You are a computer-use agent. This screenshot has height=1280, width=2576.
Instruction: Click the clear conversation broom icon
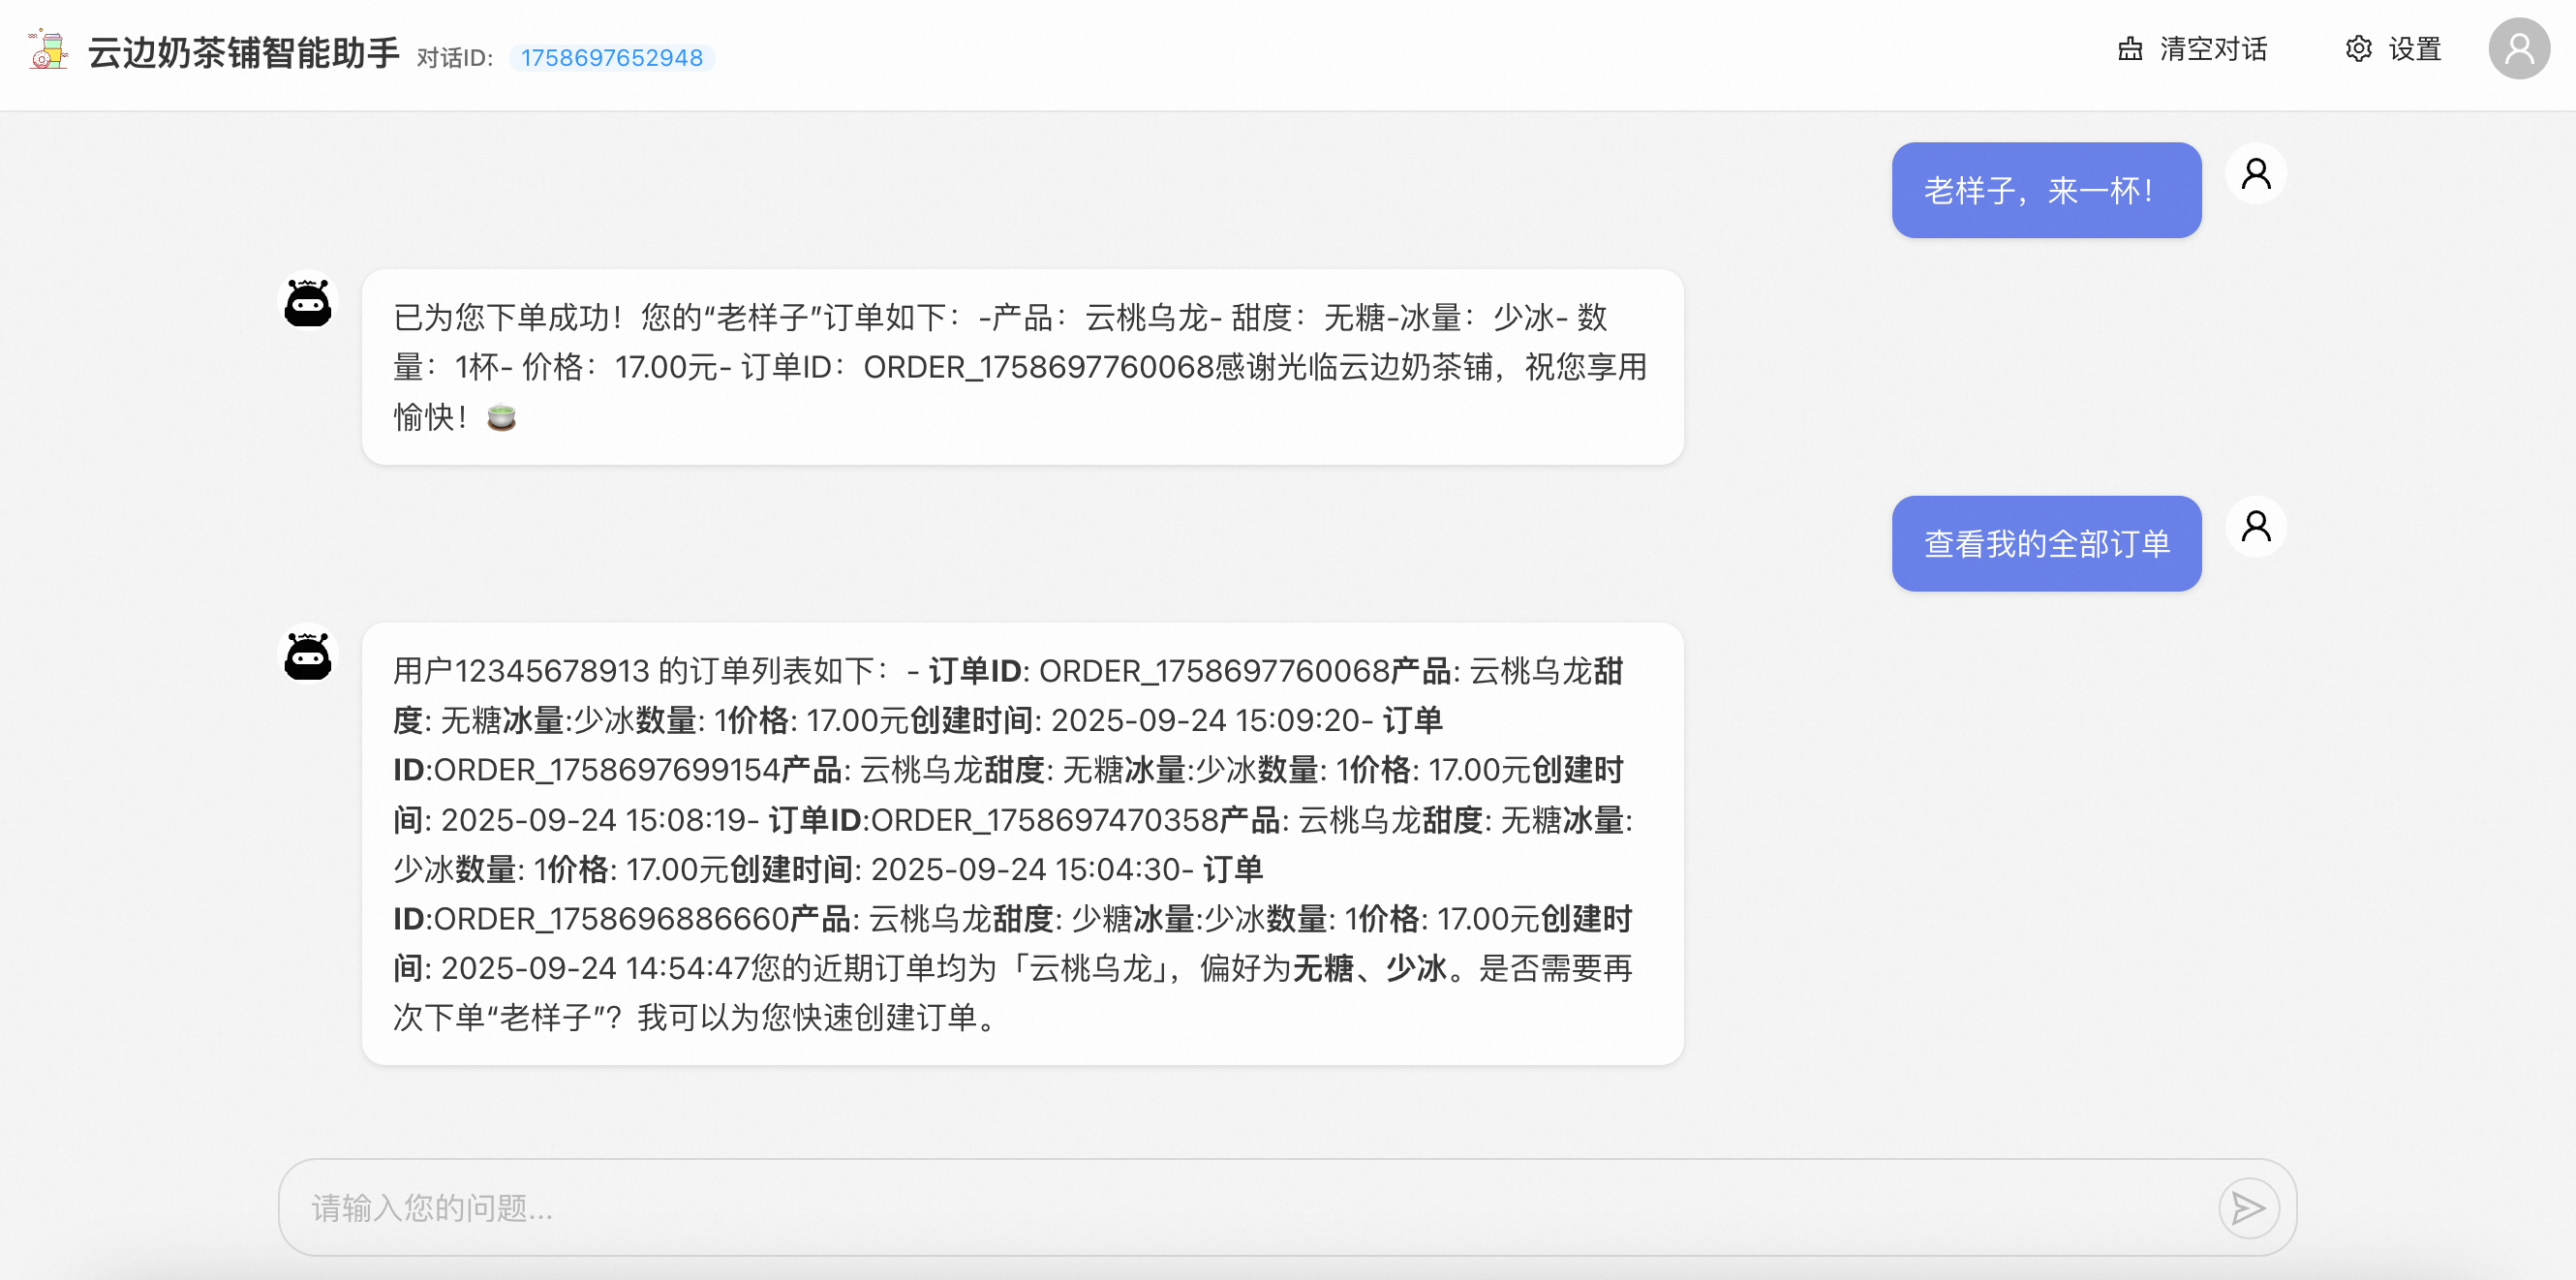click(x=2129, y=49)
